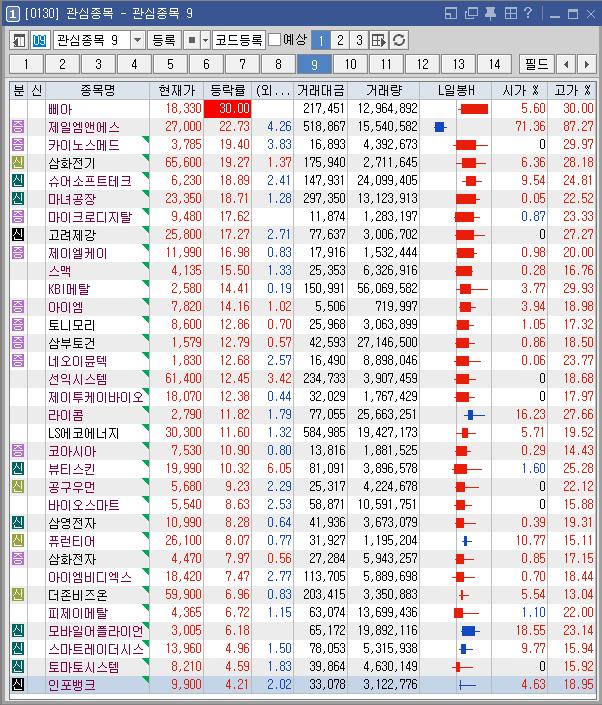Switch to watchlist tab 10

tap(350, 64)
